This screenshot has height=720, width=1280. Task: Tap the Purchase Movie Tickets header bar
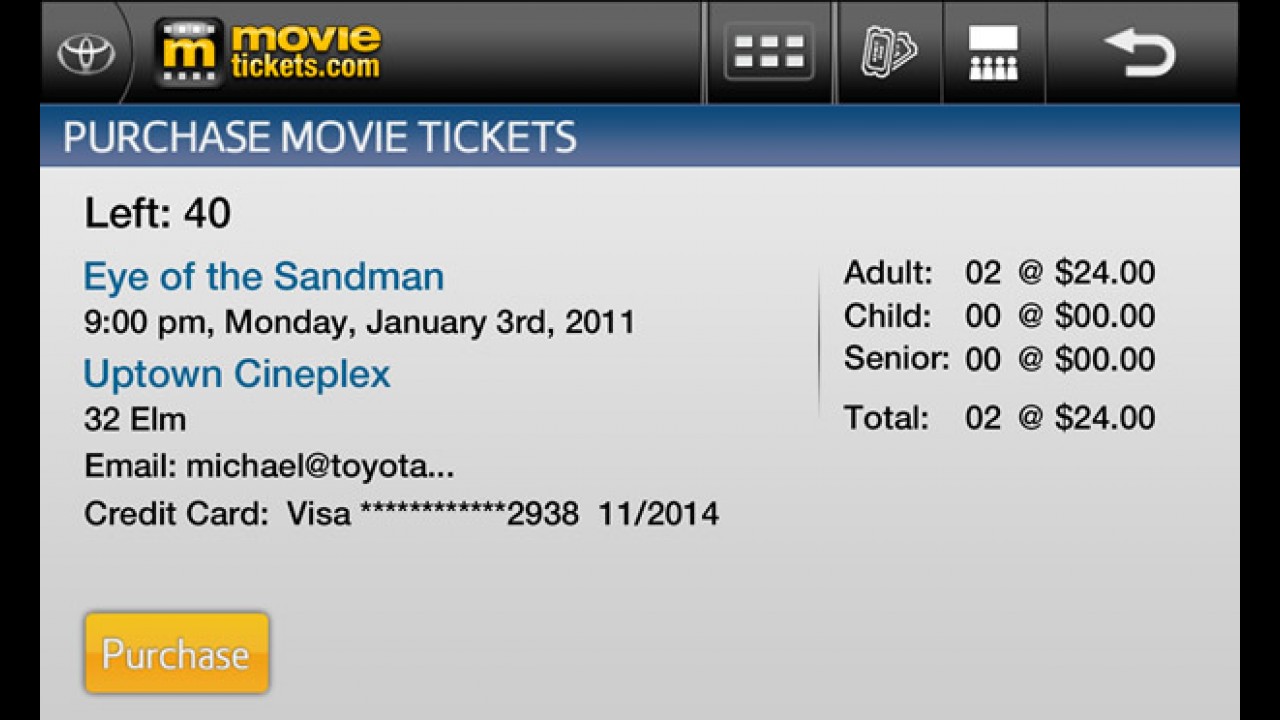[x=640, y=137]
